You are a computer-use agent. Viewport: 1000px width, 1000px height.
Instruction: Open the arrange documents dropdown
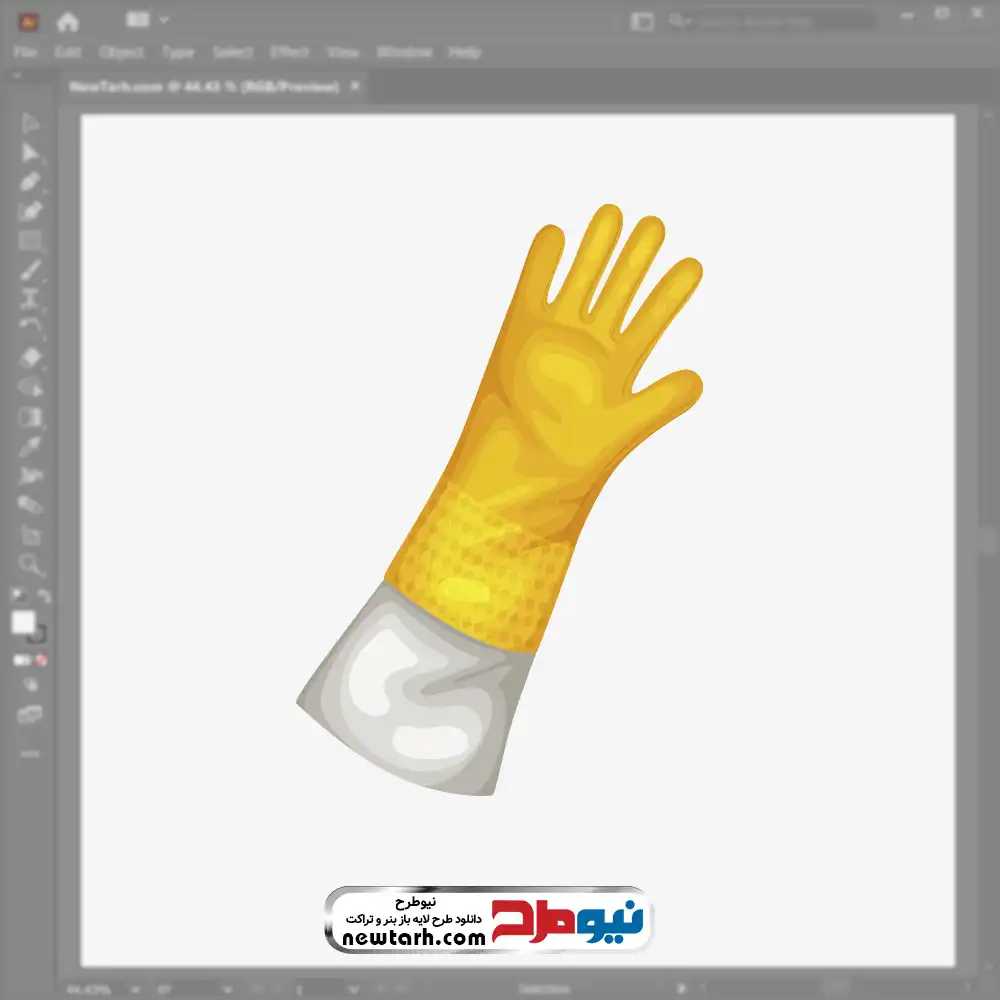click(x=148, y=20)
